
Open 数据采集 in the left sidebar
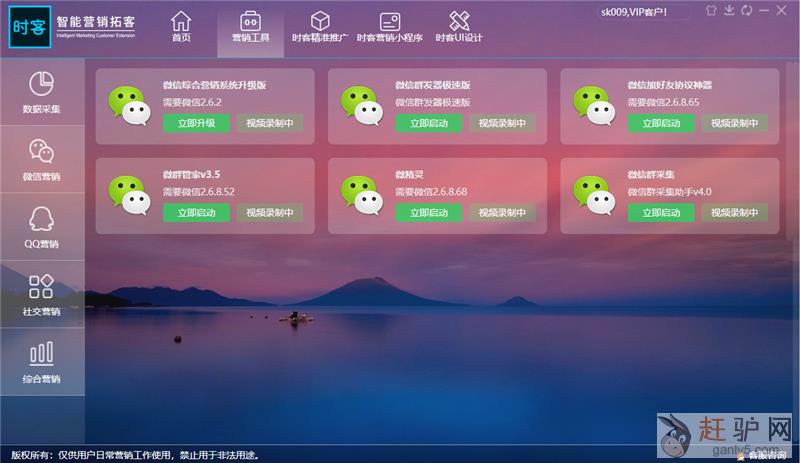pos(42,92)
